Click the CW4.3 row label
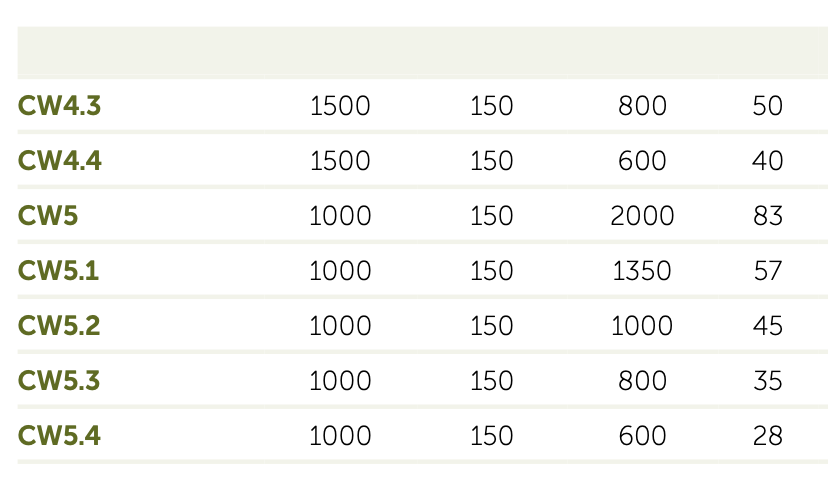 [60, 106]
